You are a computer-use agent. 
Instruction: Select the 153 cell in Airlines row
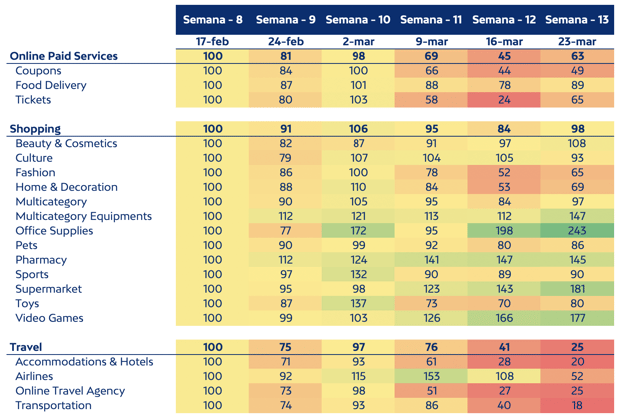[x=431, y=376]
